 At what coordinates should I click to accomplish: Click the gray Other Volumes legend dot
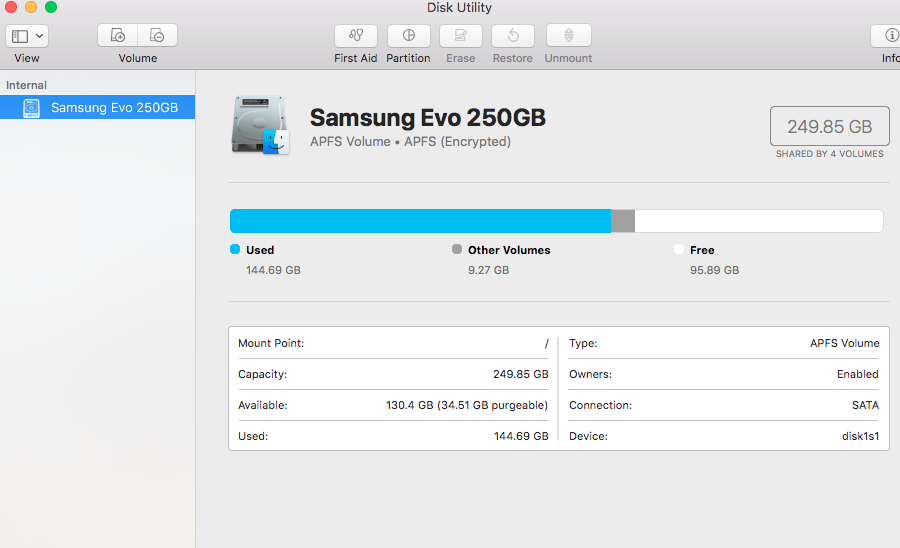pos(457,249)
